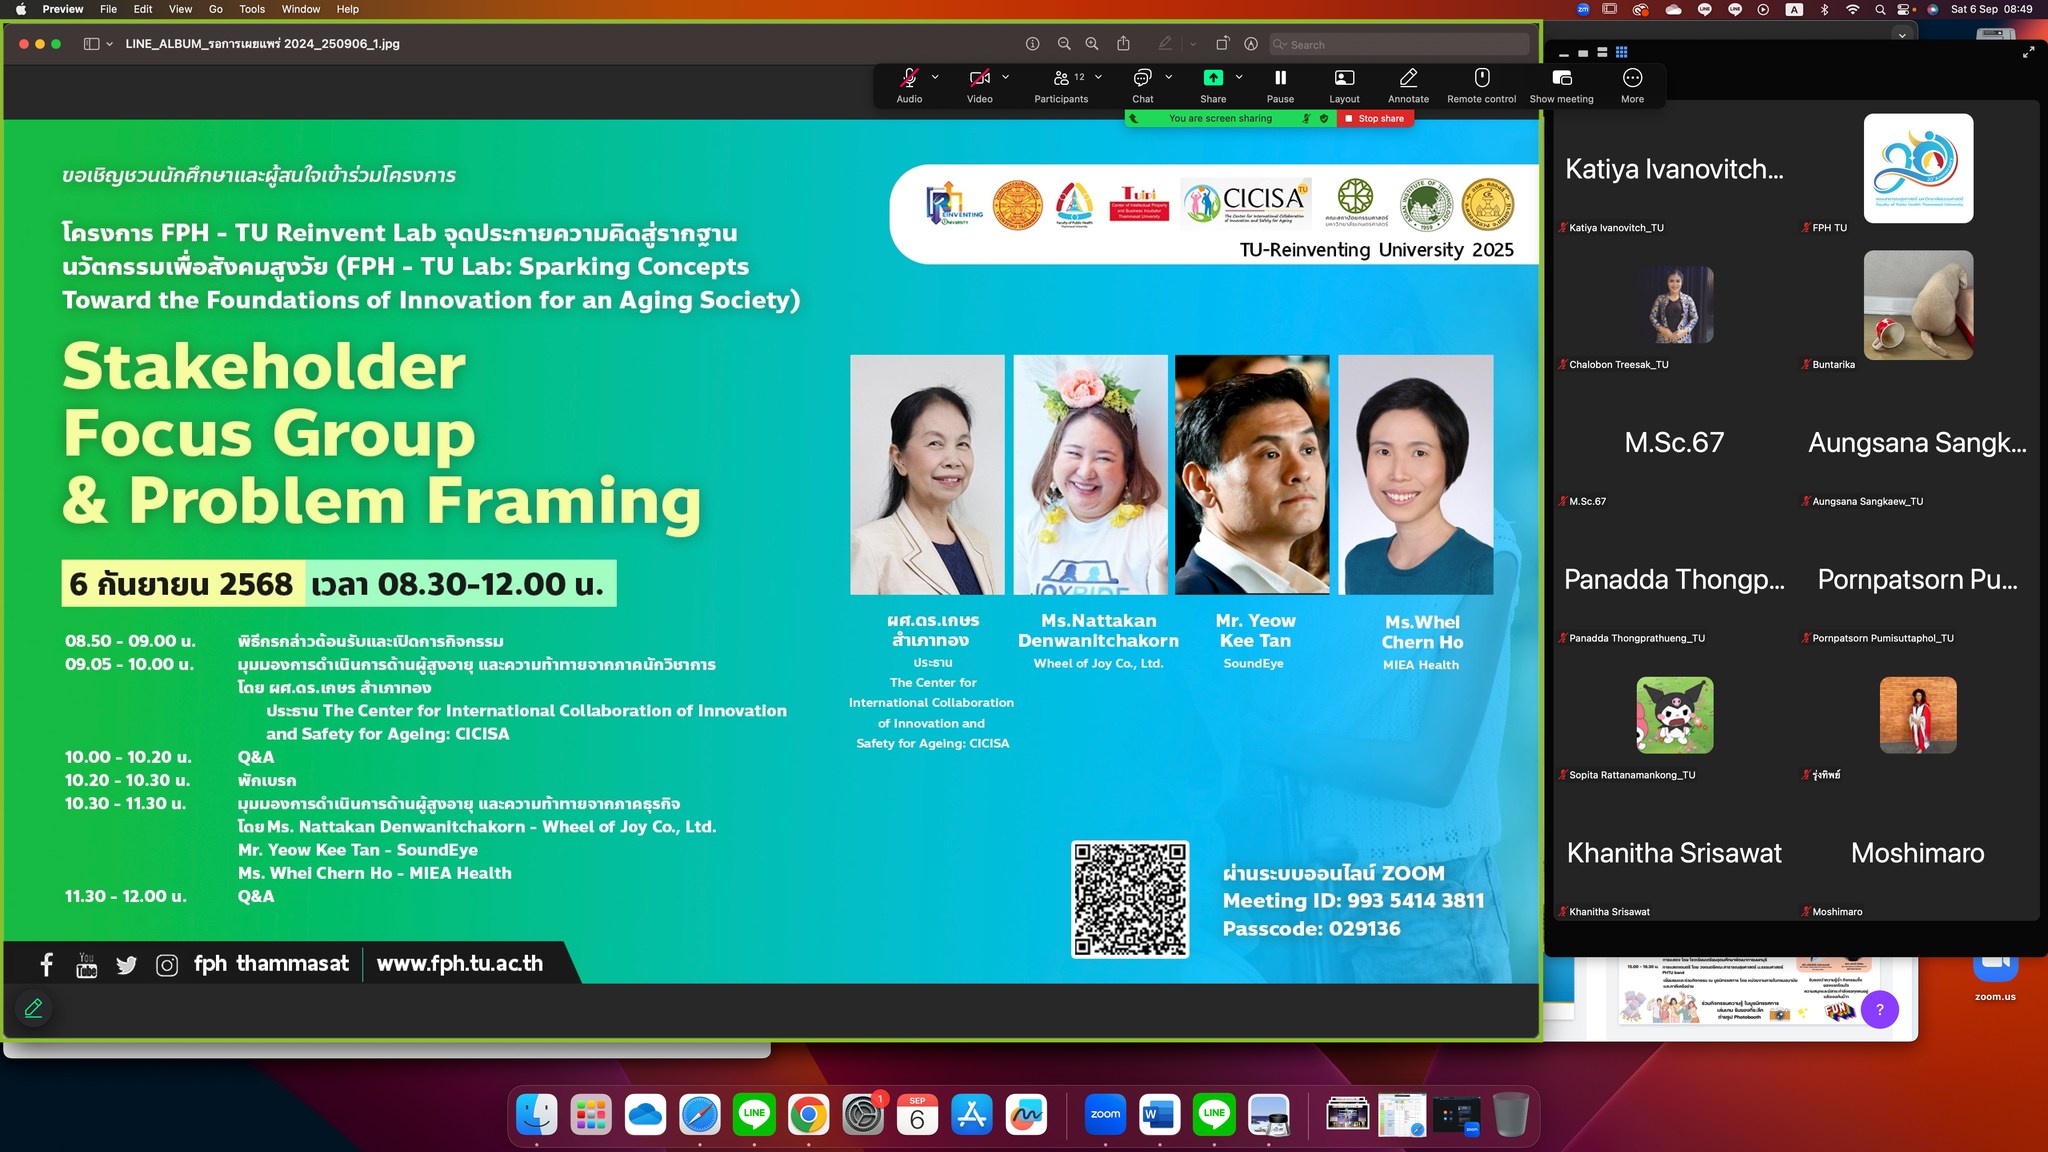Unmute the microphone with the Audio button

pos(909,85)
